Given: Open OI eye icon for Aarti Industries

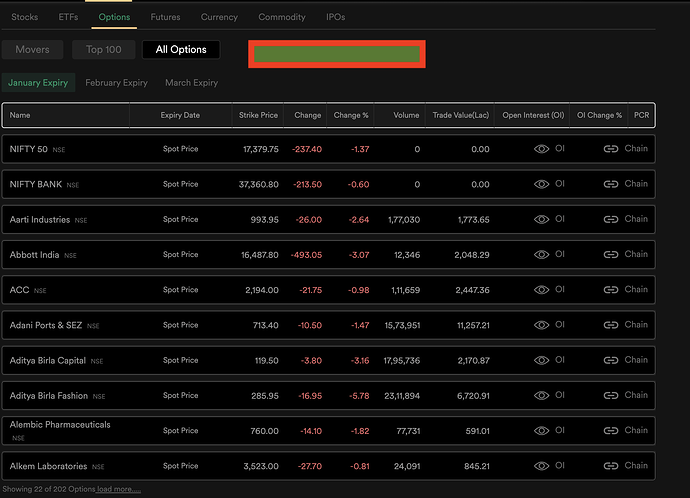Looking at the screenshot, I should click(x=541, y=220).
